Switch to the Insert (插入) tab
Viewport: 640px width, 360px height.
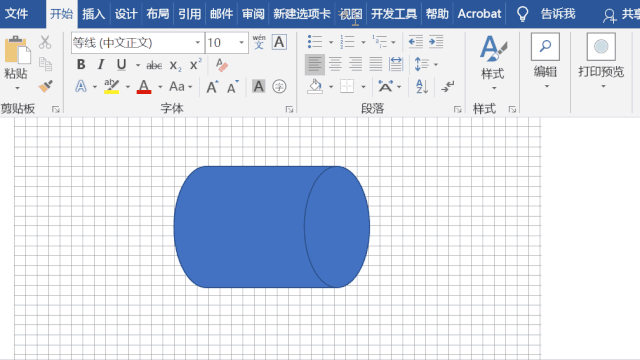(x=93, y=14)
